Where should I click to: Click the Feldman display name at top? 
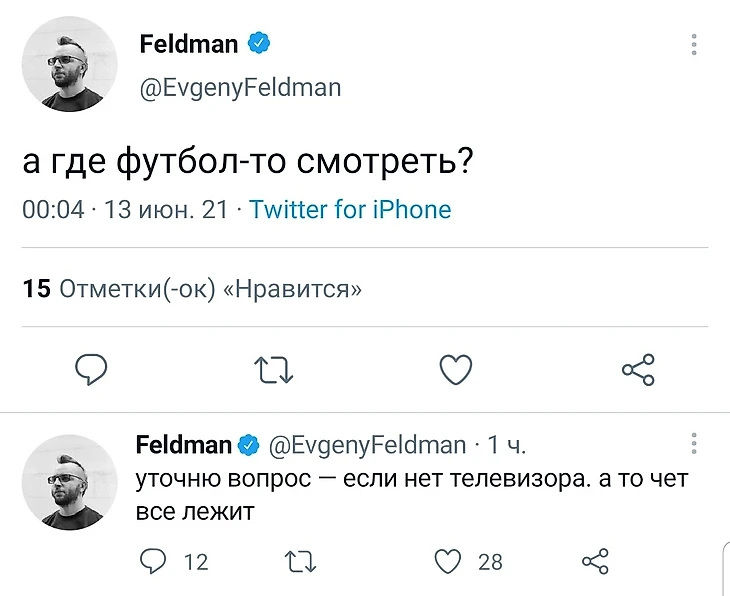tap(188, 44)
